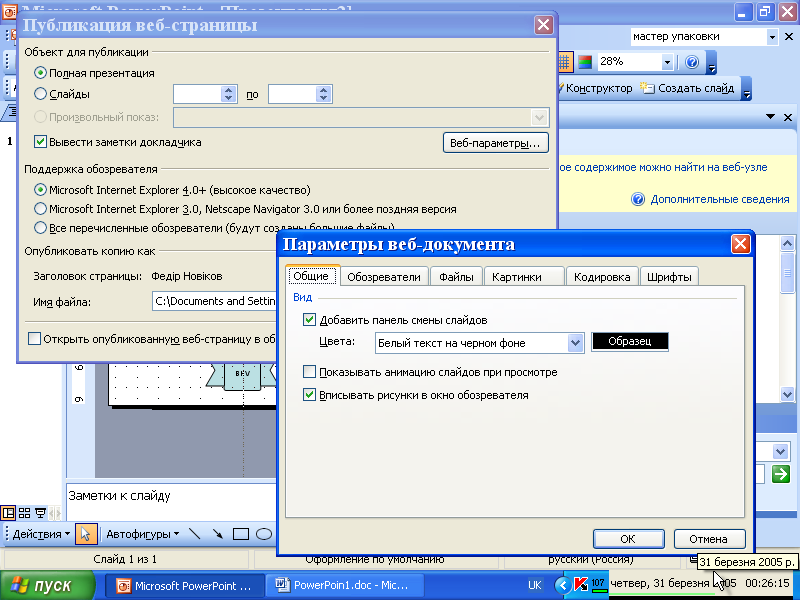800x600 pixels.
Task: Click the 107 tray indicator icon
Action: [598, 584]
